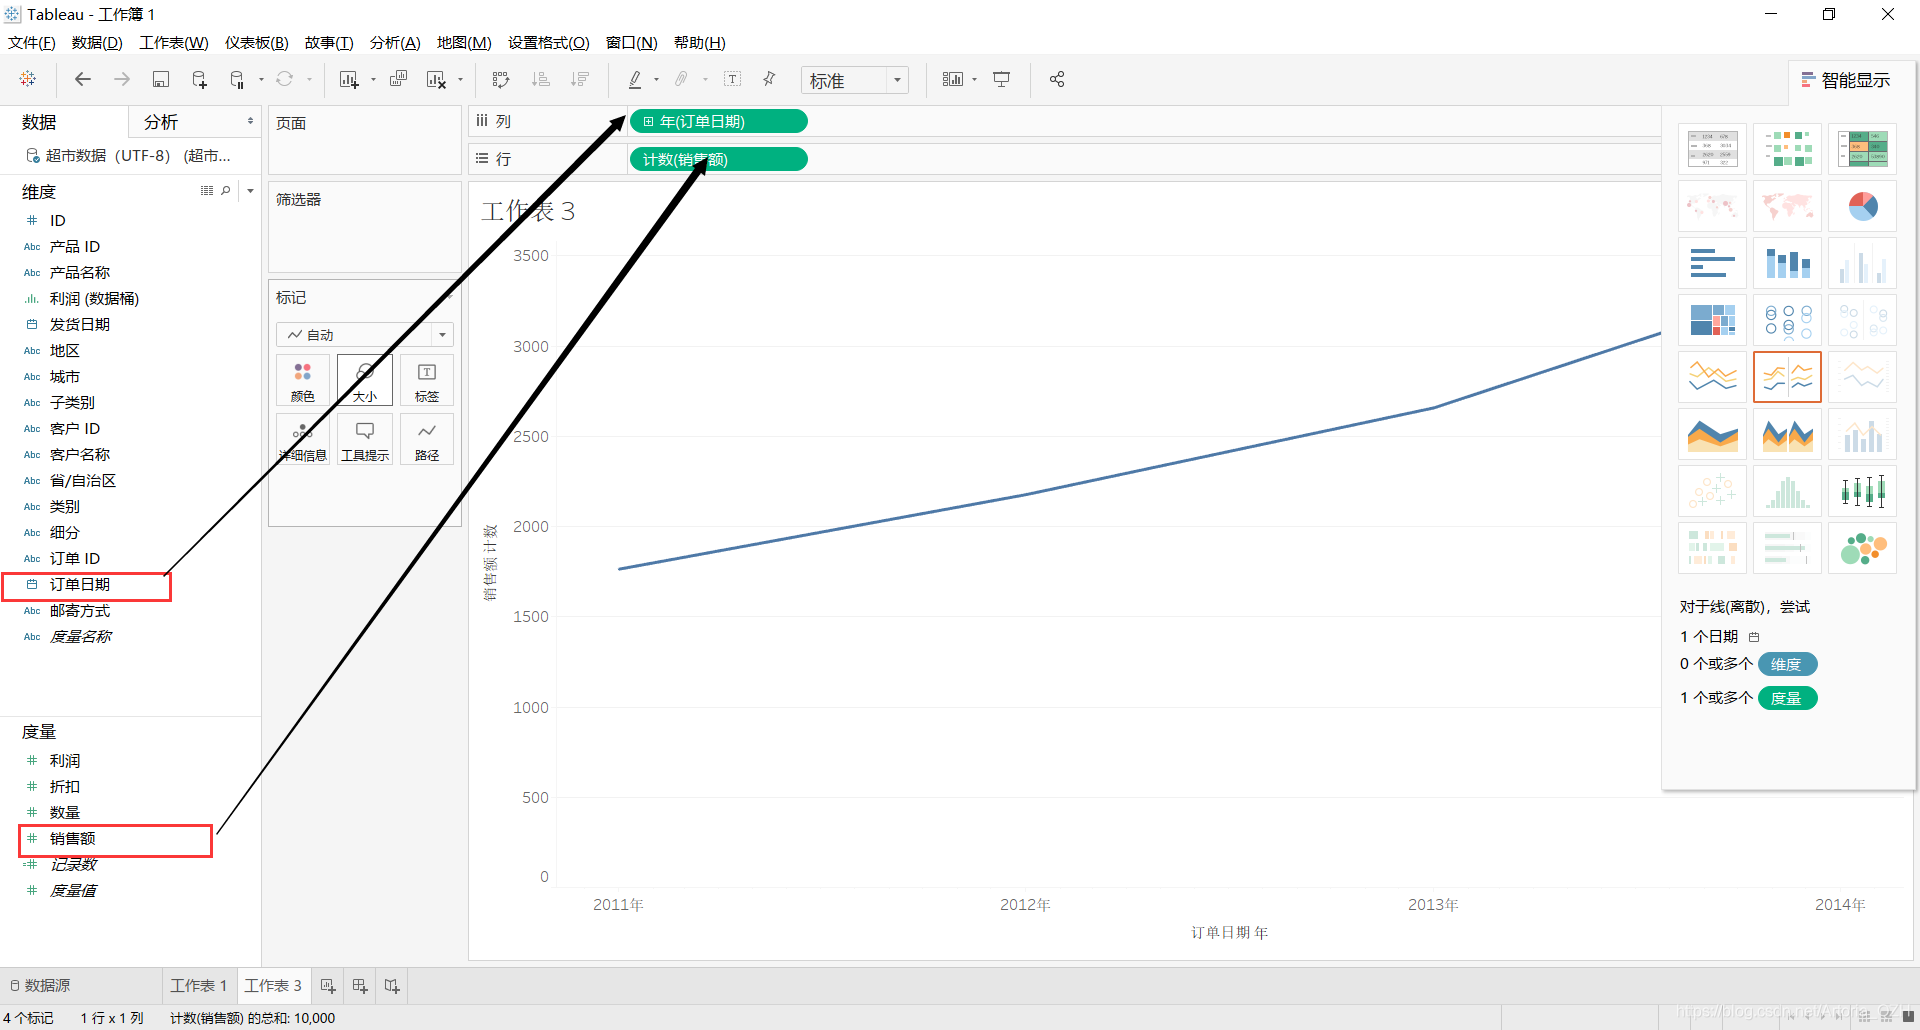Click the swap rows and columns icon
The width and height of the screenshot is (1920, 1030).
click(502, 79)
